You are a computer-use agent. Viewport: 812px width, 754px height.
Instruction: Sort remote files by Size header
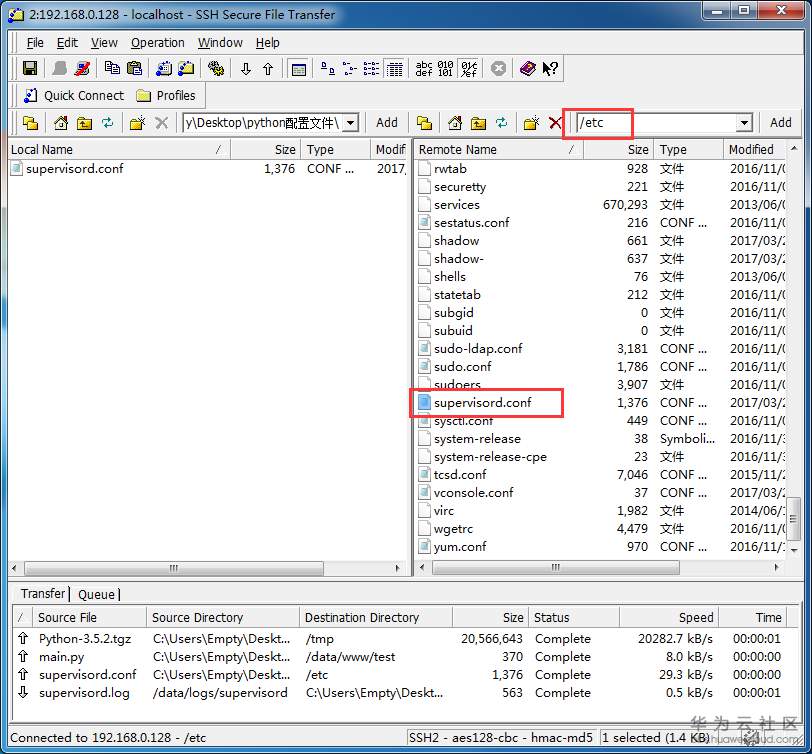coord(619,150)
